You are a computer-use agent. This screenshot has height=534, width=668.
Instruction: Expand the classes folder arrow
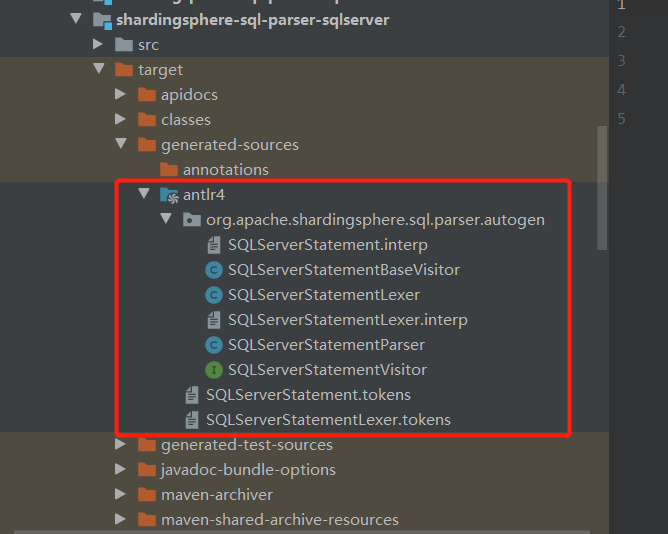[x=121, y=119]
